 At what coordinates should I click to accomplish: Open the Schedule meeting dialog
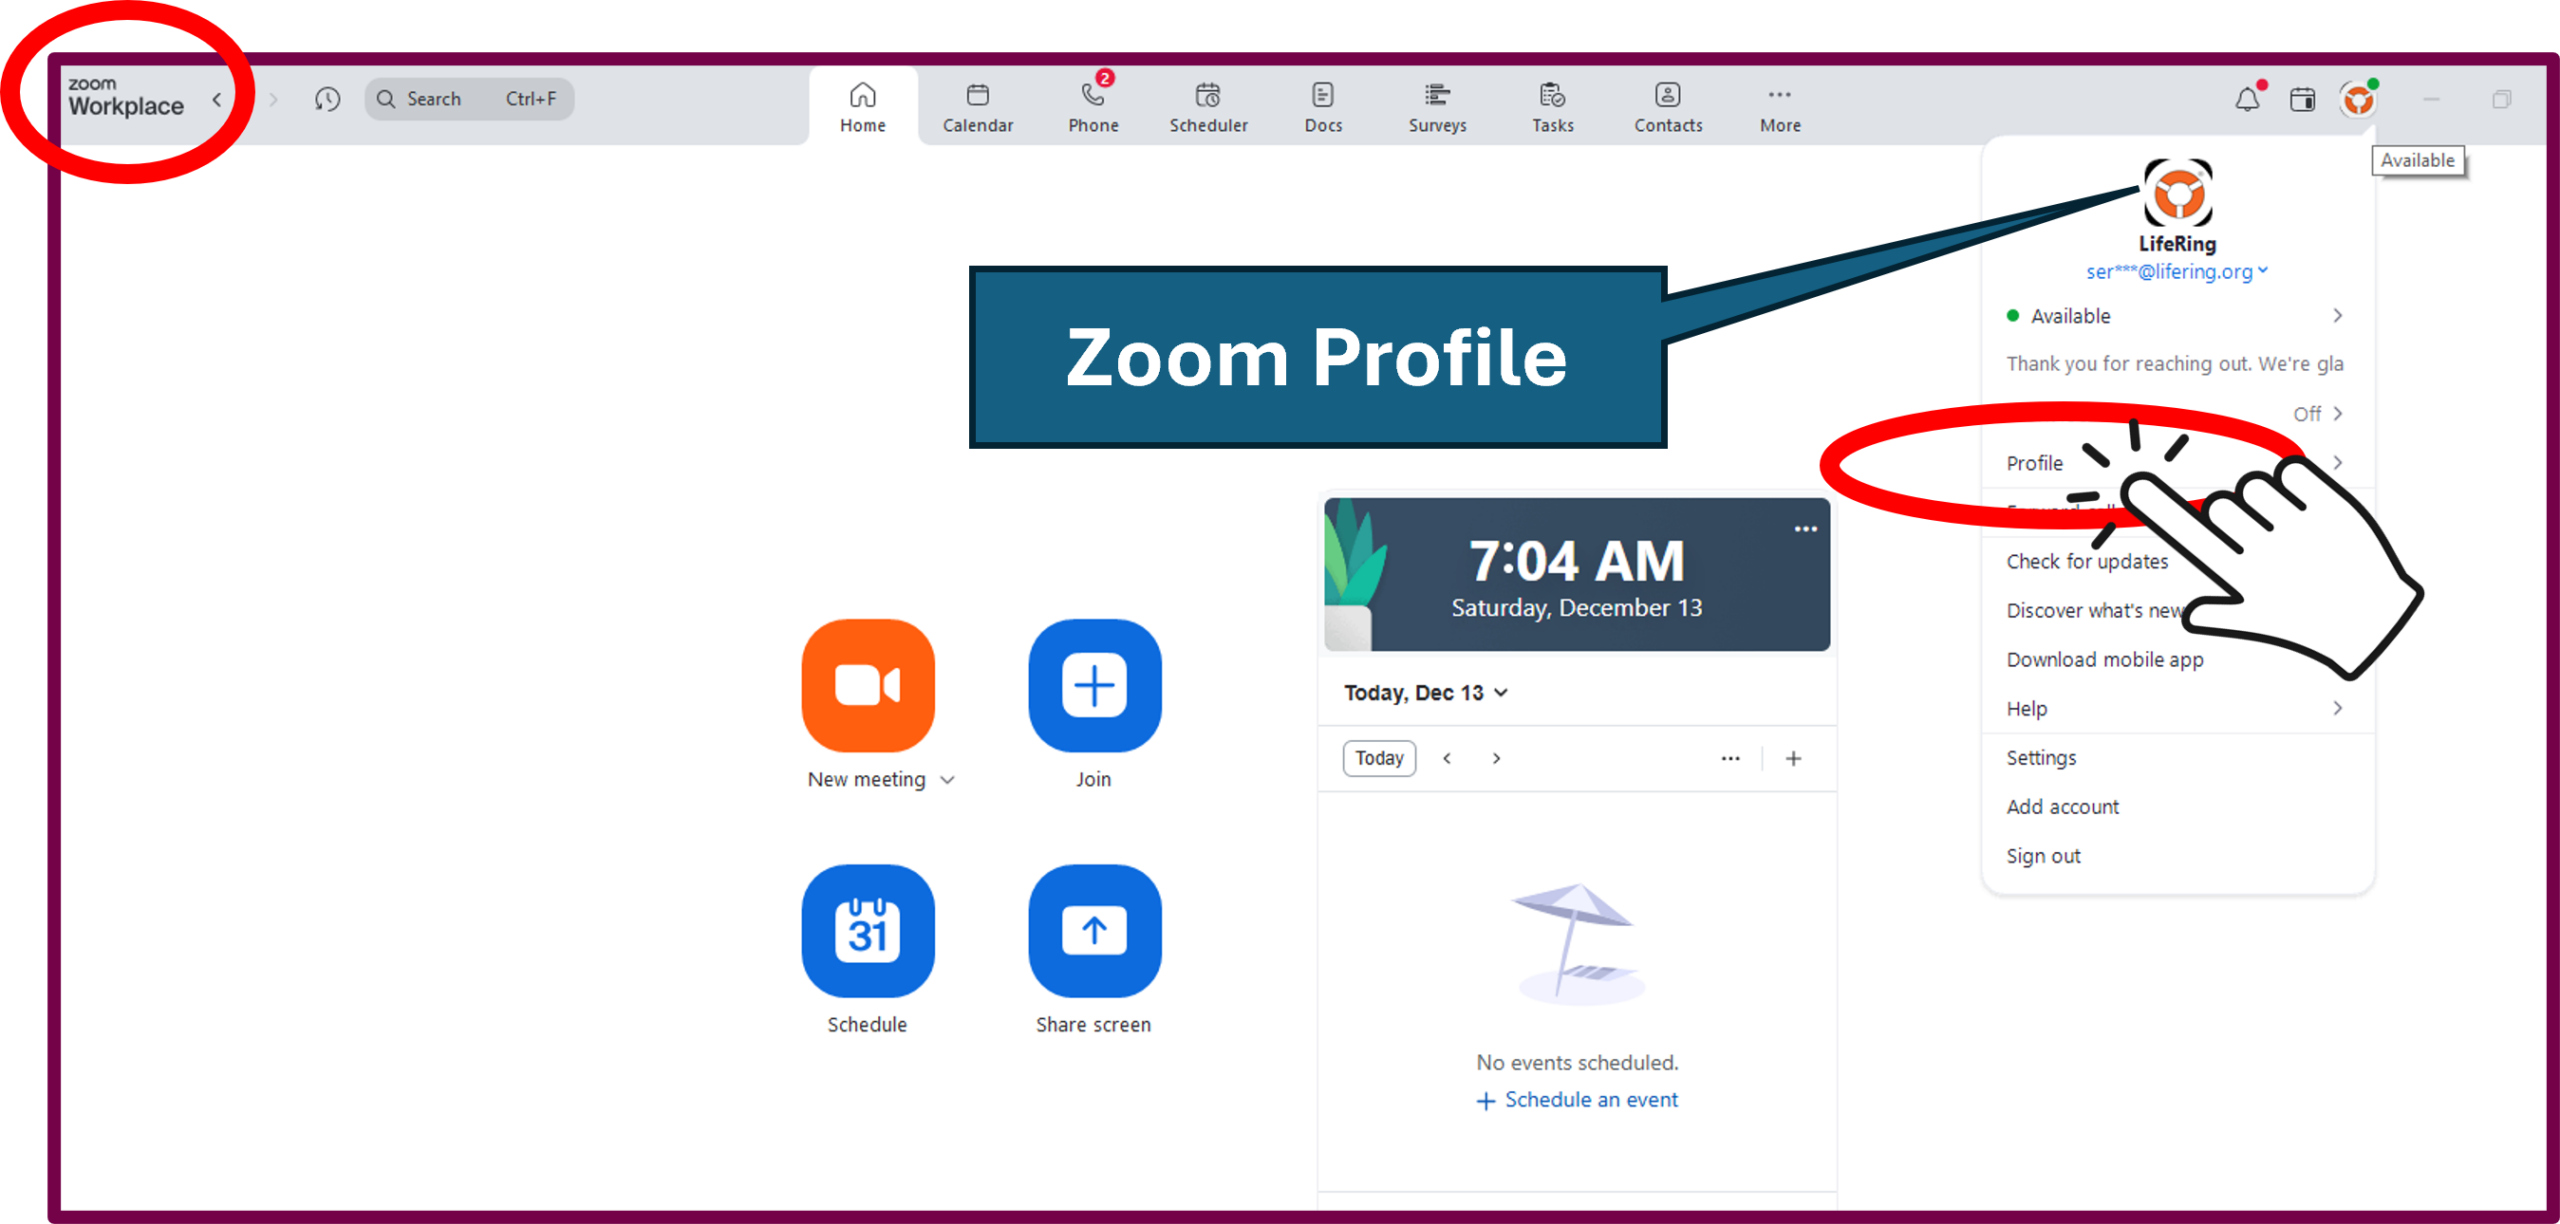tap(866, 931)
